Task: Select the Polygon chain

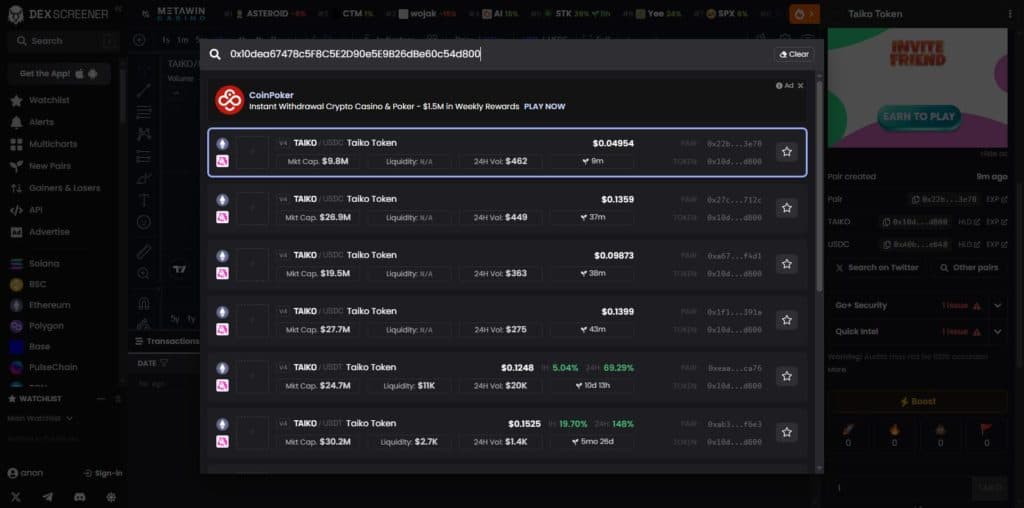Action: [x=46, y=326]
